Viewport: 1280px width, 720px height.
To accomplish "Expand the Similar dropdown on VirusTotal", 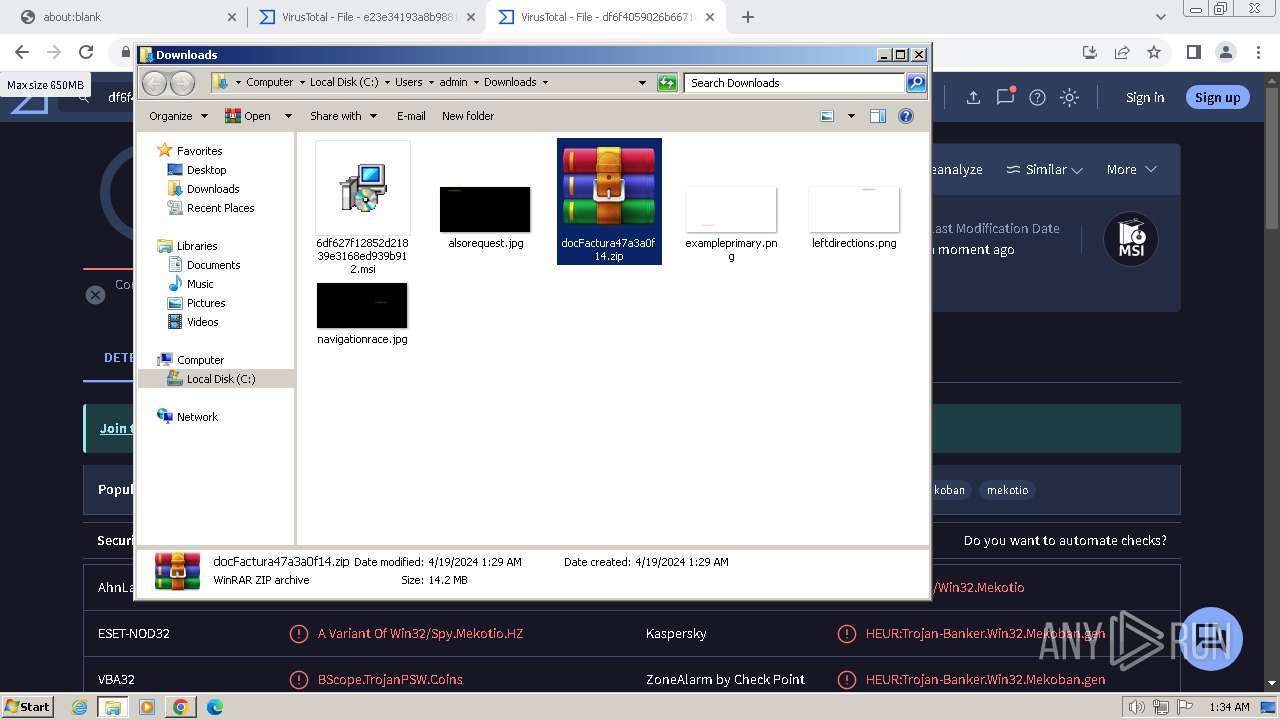I will [x=1044, y=170].
